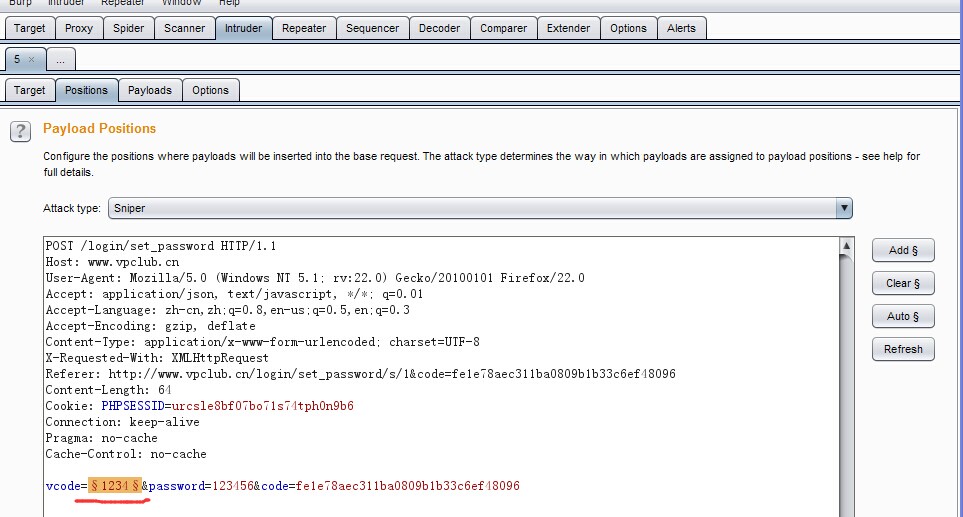
Task: Switch to the Proxy tab
Action: click(79, 28)
